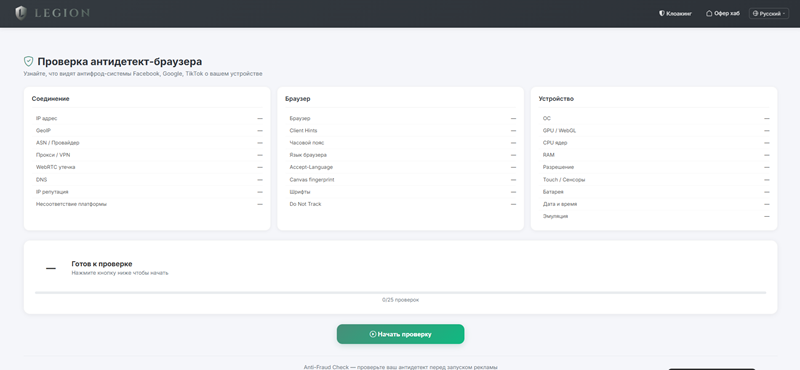Select the ASN / Провайдер row
800x370 pixels.
pos(147,143)
